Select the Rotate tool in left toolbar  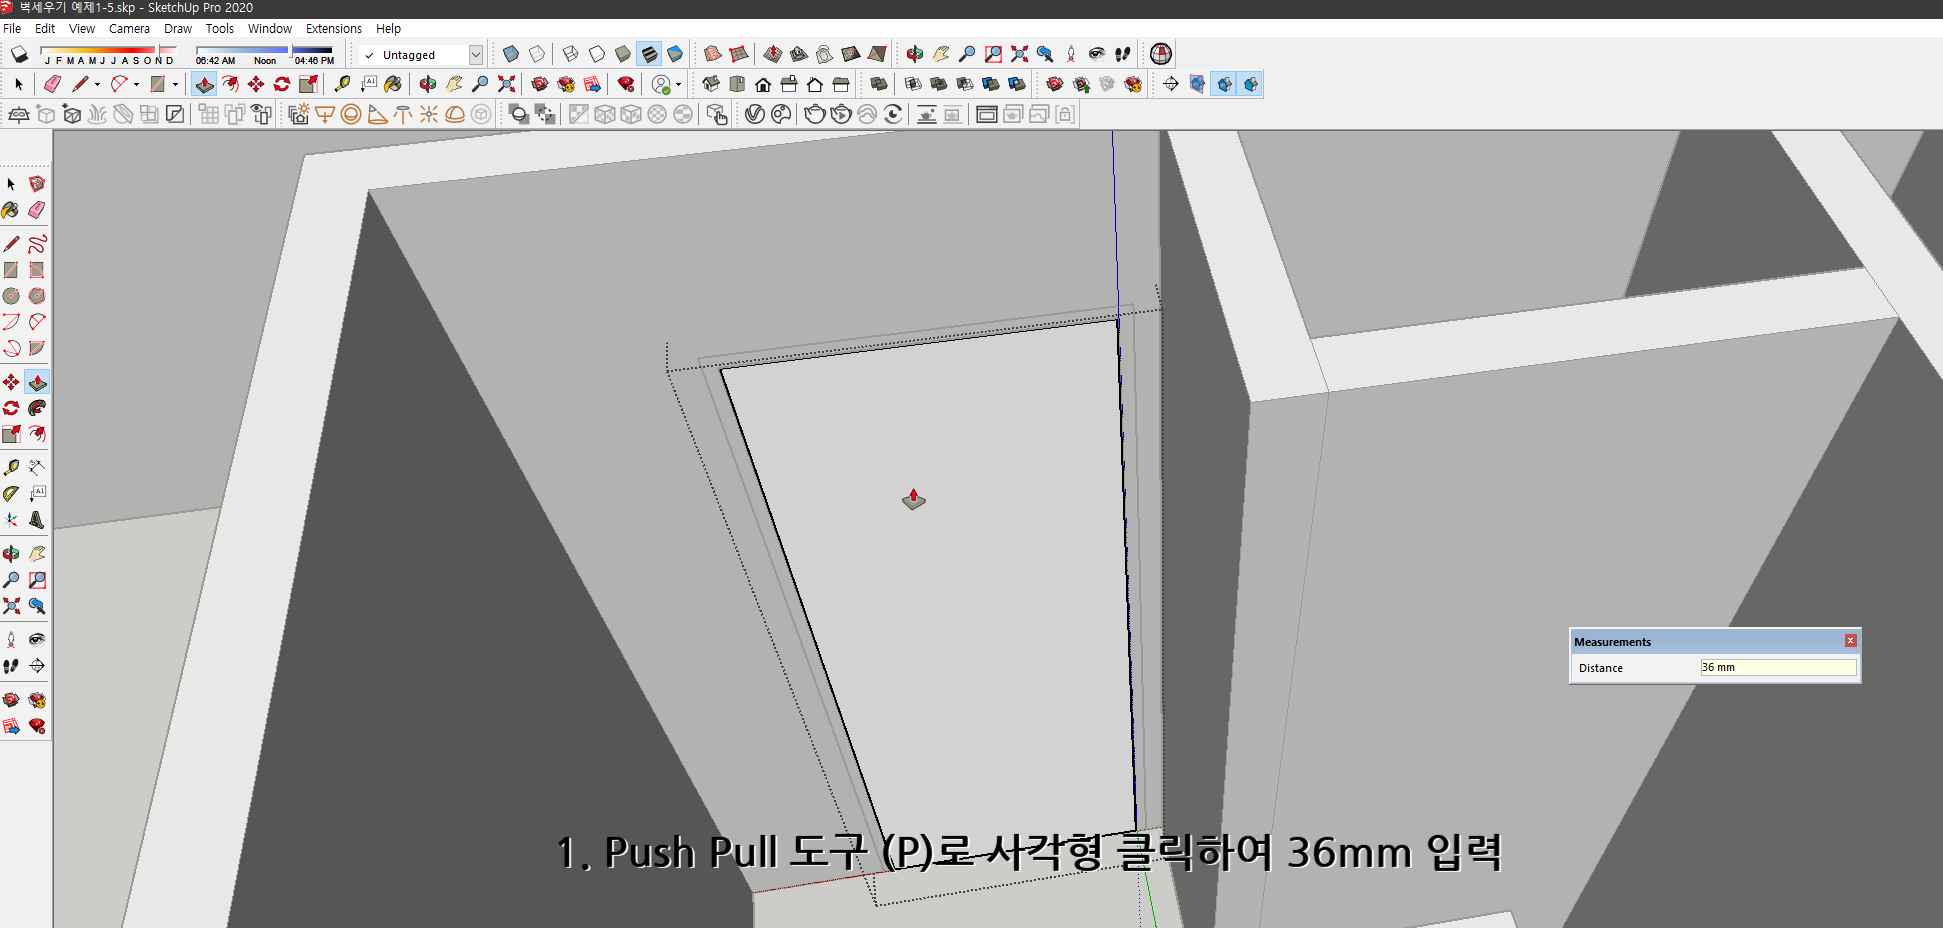pyautogui.click(x=11, y=408)
